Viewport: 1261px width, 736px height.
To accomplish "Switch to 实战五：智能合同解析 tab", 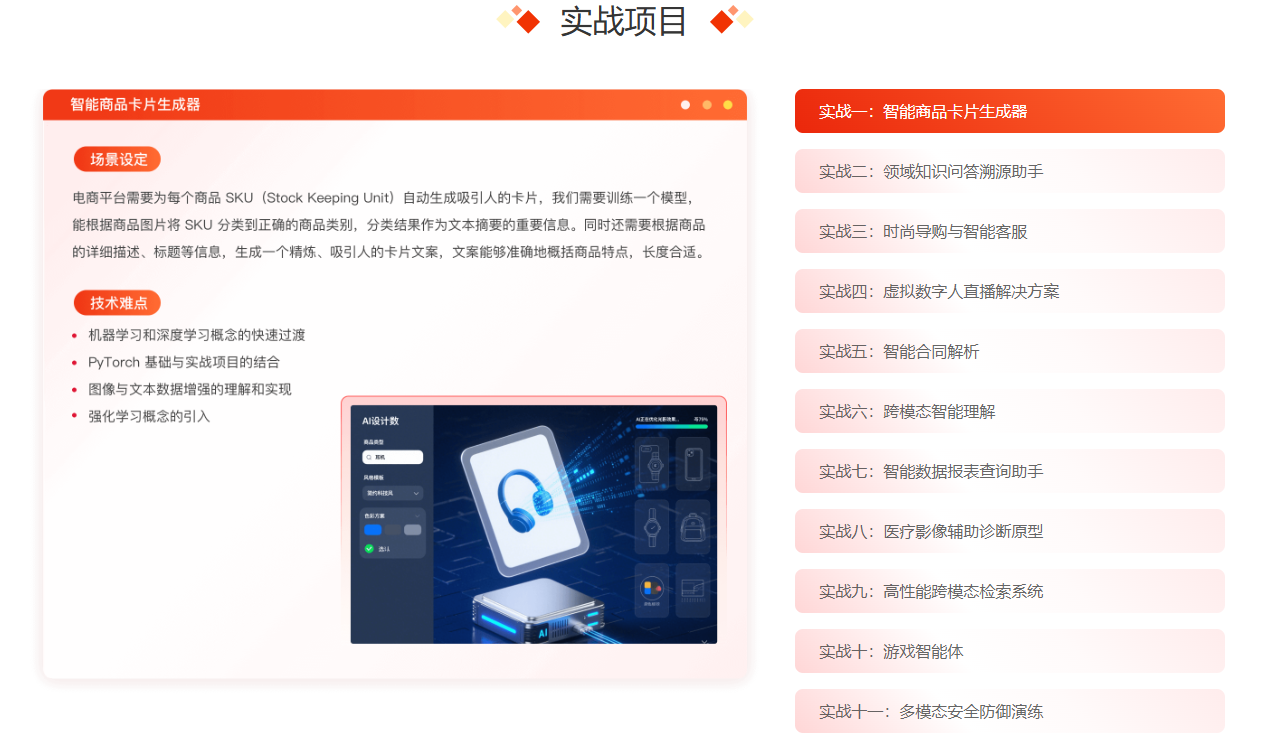I will [x=1010, y=351].
